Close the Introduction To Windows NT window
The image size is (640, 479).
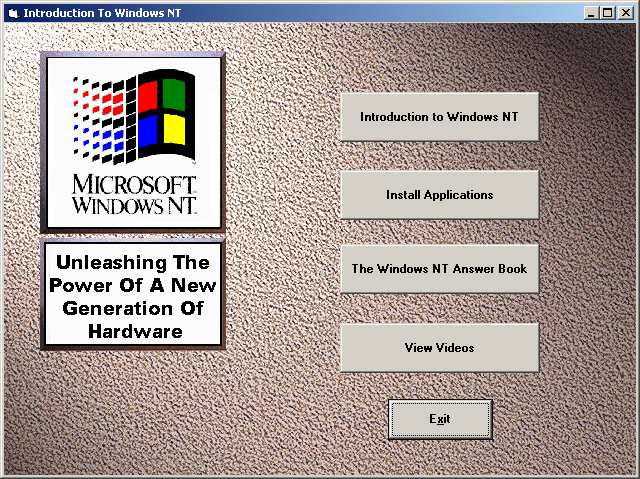(x=625, y=13)
